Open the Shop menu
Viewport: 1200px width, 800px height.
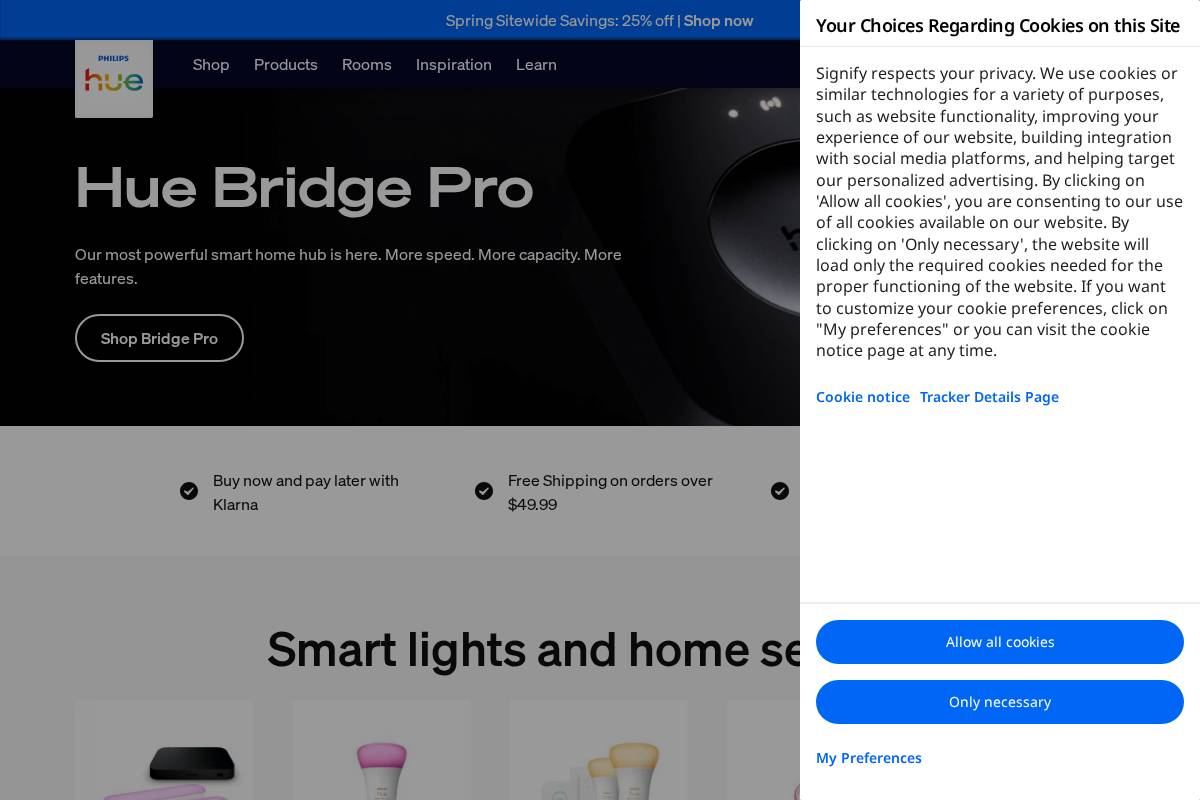pyautogui.click(x=211, y=64)
